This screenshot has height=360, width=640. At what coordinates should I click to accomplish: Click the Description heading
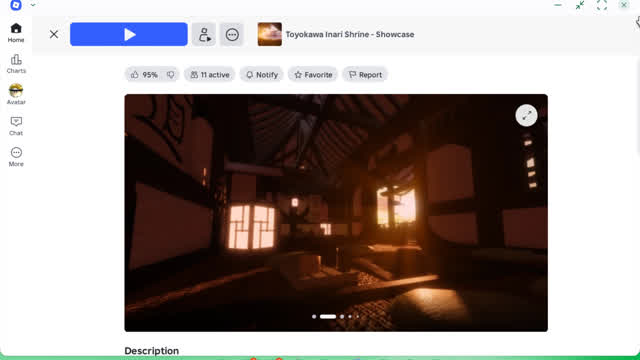pyautogui.click(x=151, y=351)
